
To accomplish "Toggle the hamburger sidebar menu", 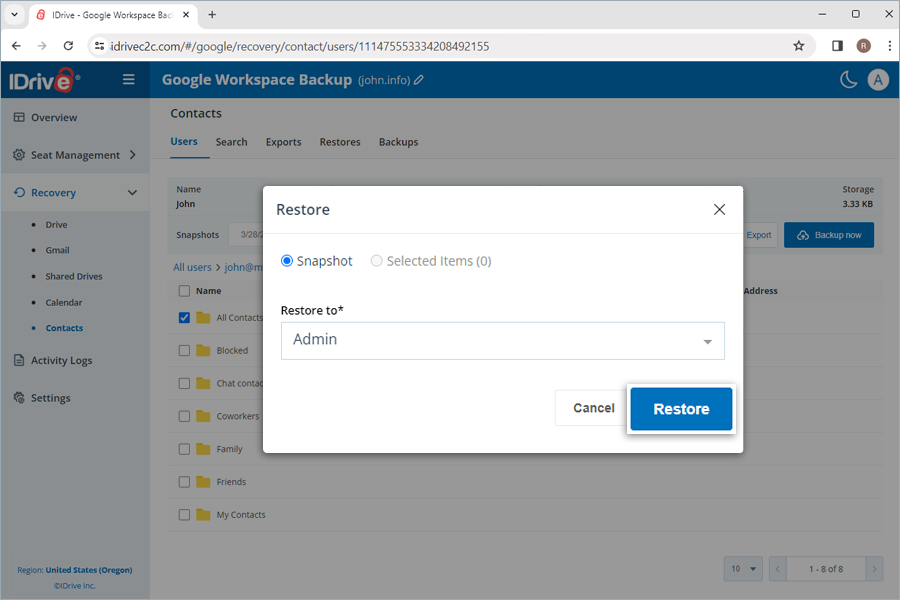I will (x=129, y=79).
